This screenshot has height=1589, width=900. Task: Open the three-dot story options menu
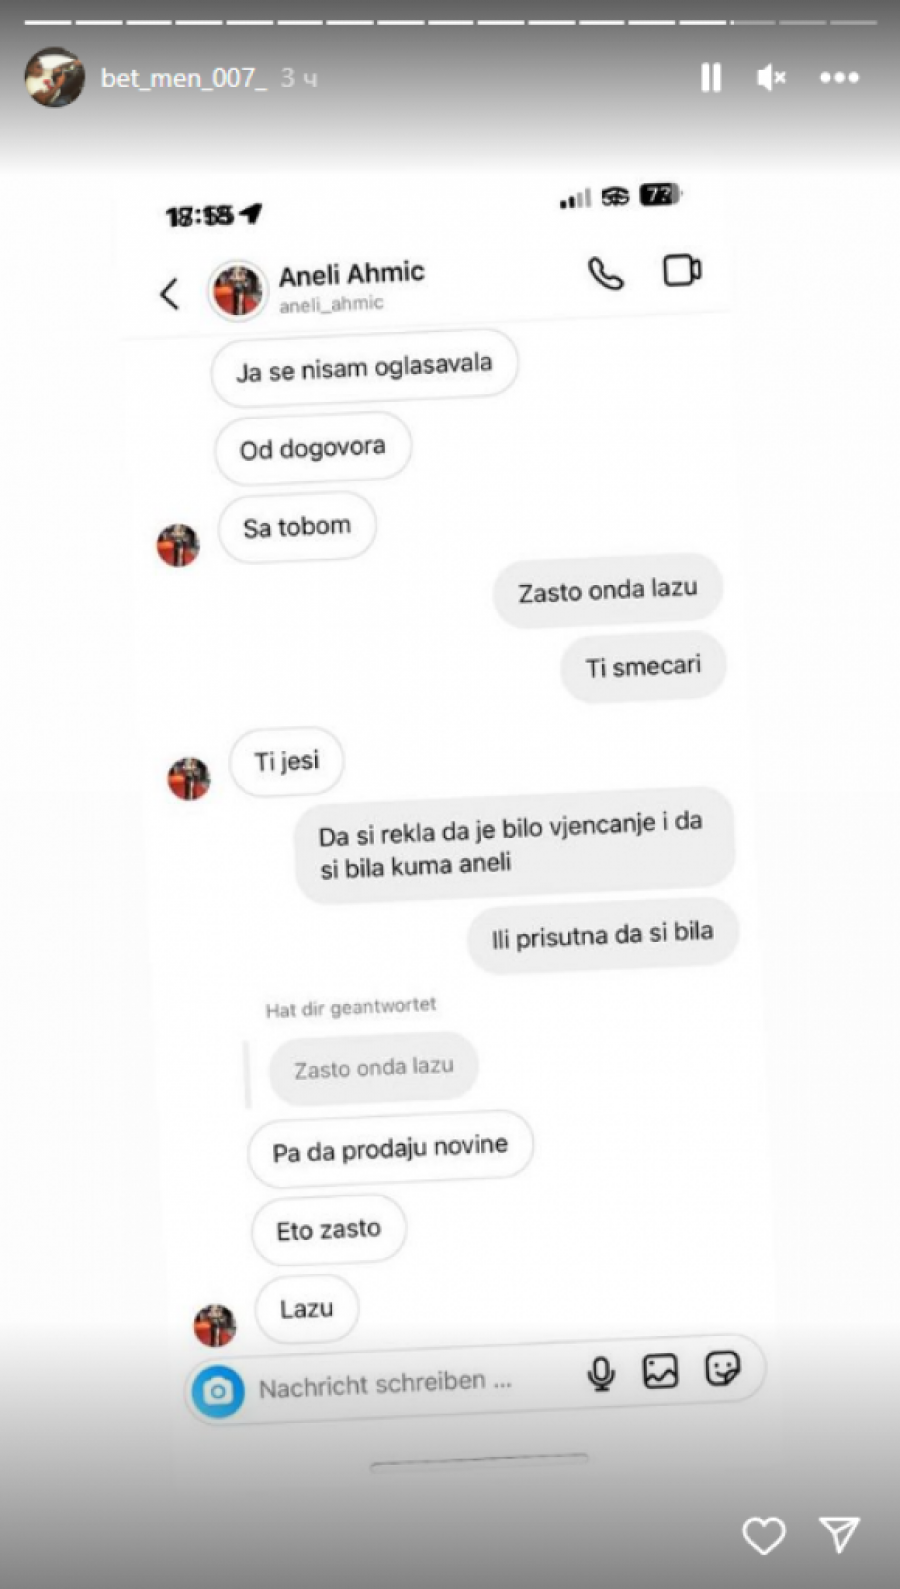click(839, 77)
